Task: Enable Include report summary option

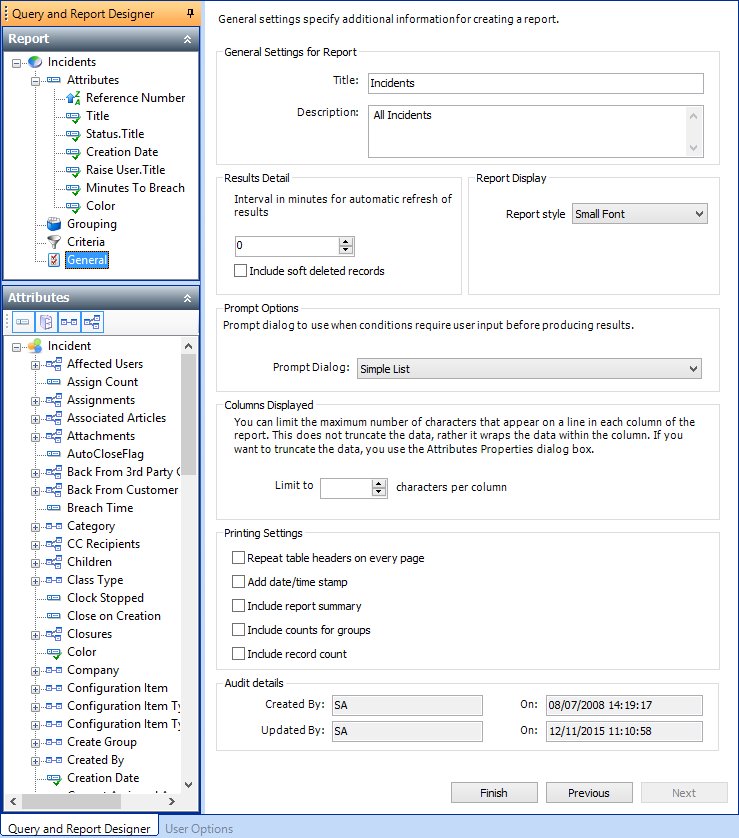Action: [238, 606]
